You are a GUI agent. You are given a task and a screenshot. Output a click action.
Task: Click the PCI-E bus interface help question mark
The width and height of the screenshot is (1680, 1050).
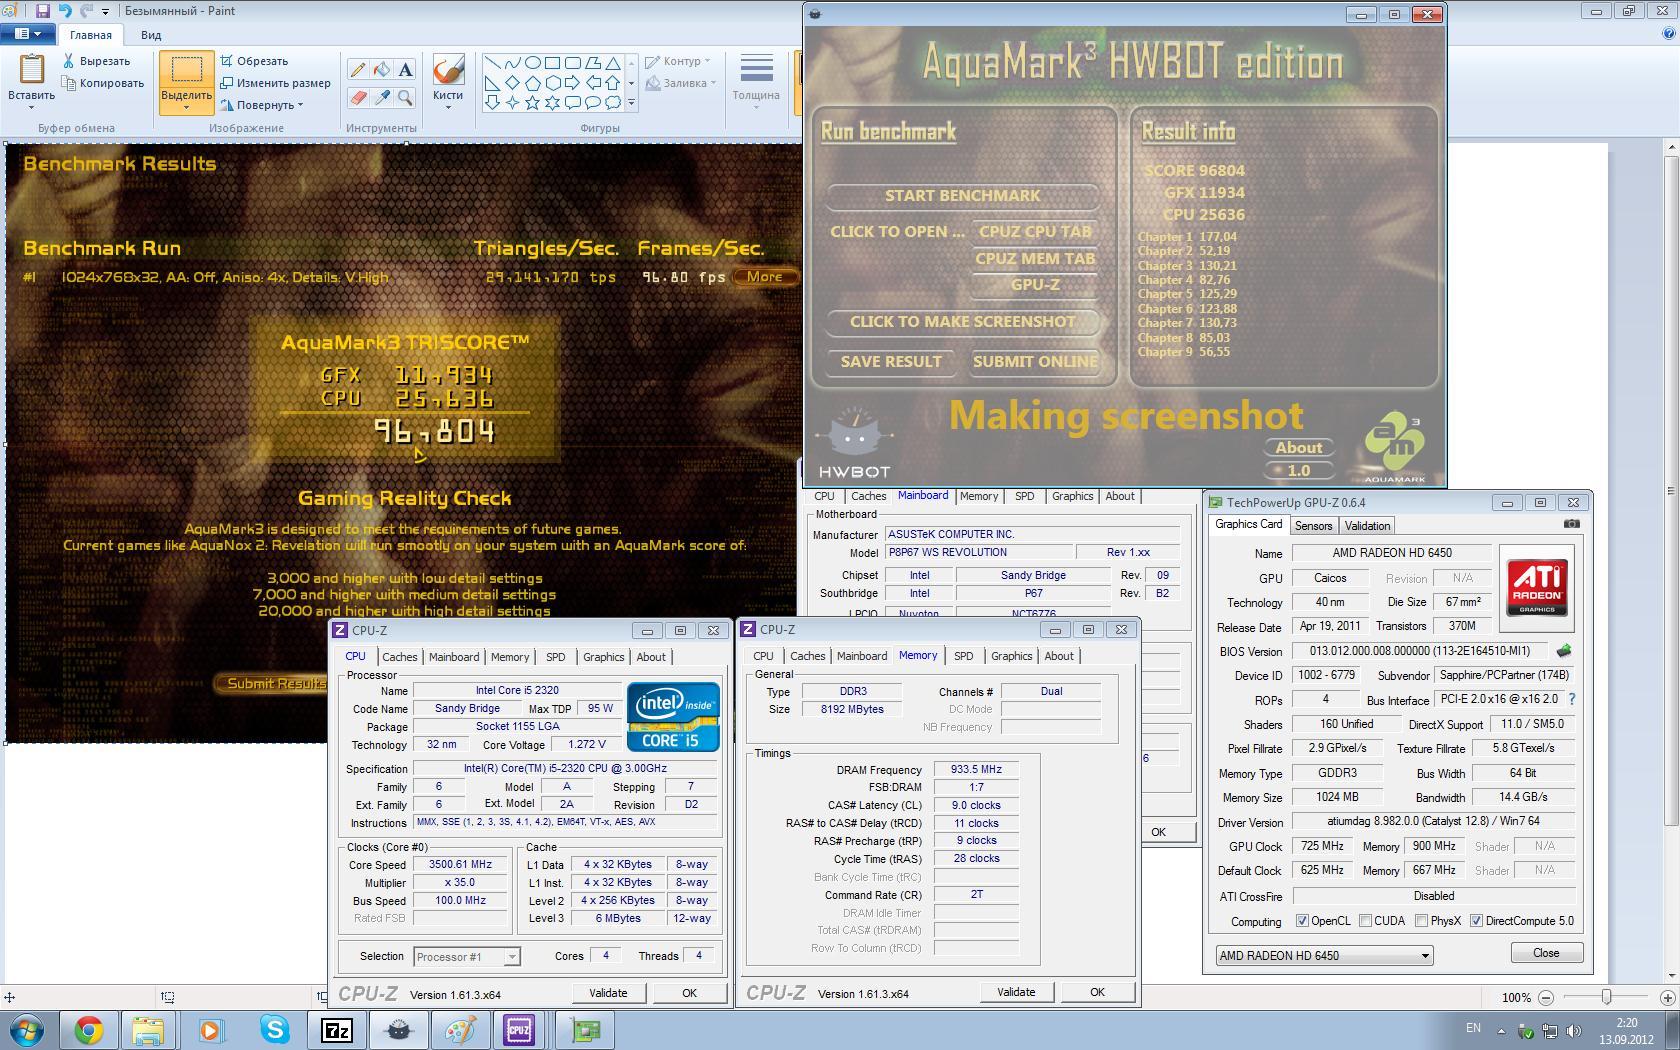(x=1572, y=699)
